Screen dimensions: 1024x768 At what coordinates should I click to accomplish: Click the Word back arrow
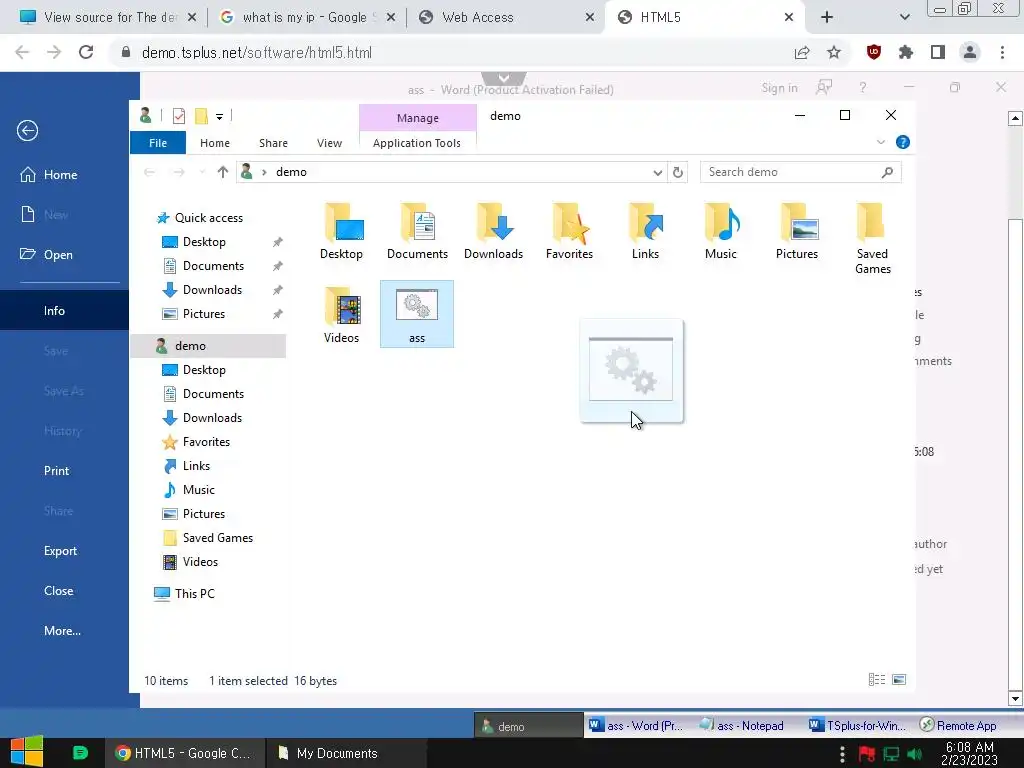[27, 131]
